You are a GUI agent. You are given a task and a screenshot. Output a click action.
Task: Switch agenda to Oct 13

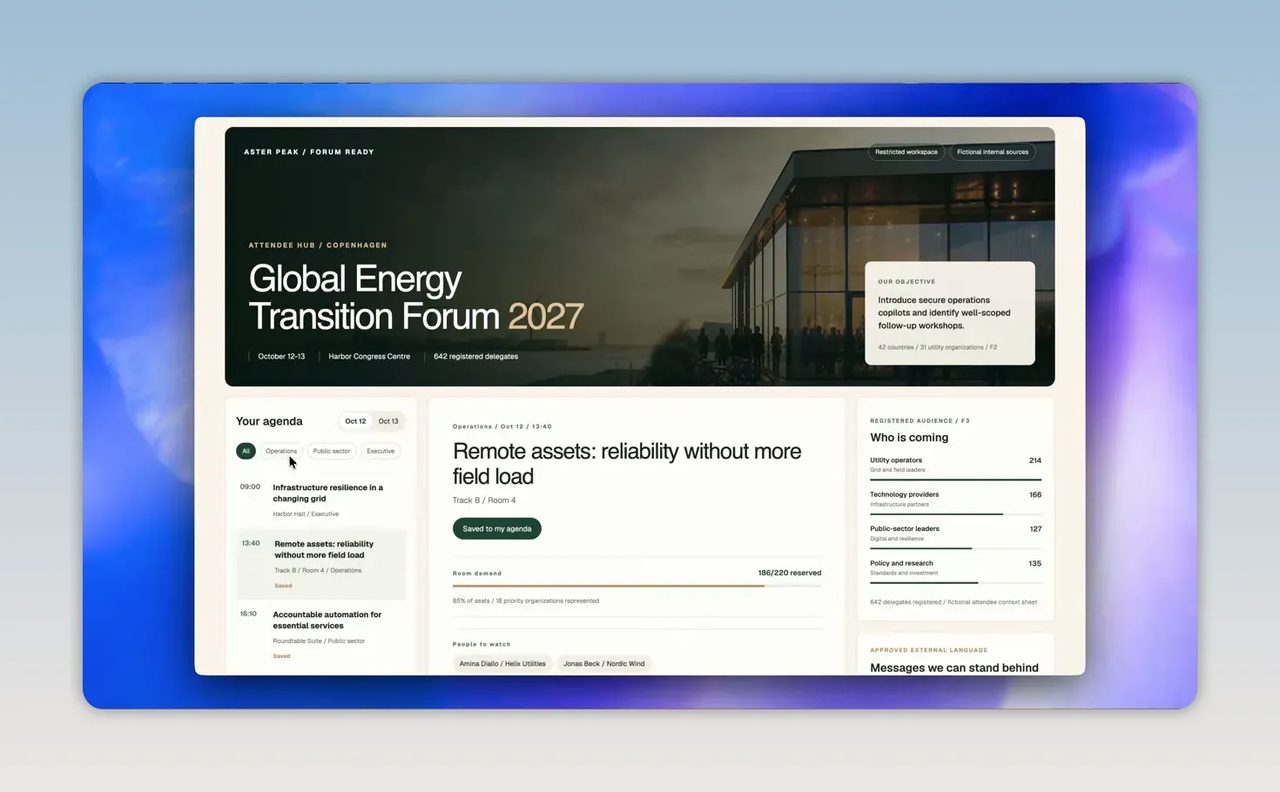pyautogui.click(x=388, y=421)
